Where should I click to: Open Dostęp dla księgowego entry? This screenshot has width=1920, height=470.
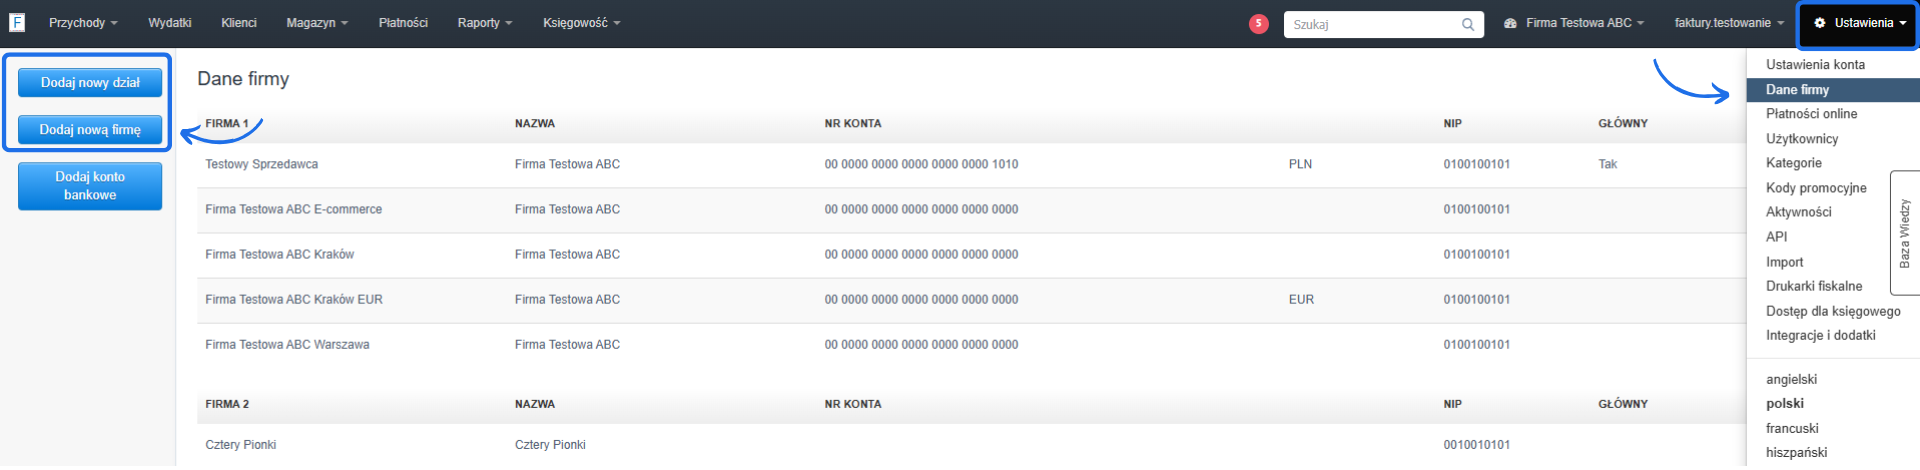[x=1833, y=311]
